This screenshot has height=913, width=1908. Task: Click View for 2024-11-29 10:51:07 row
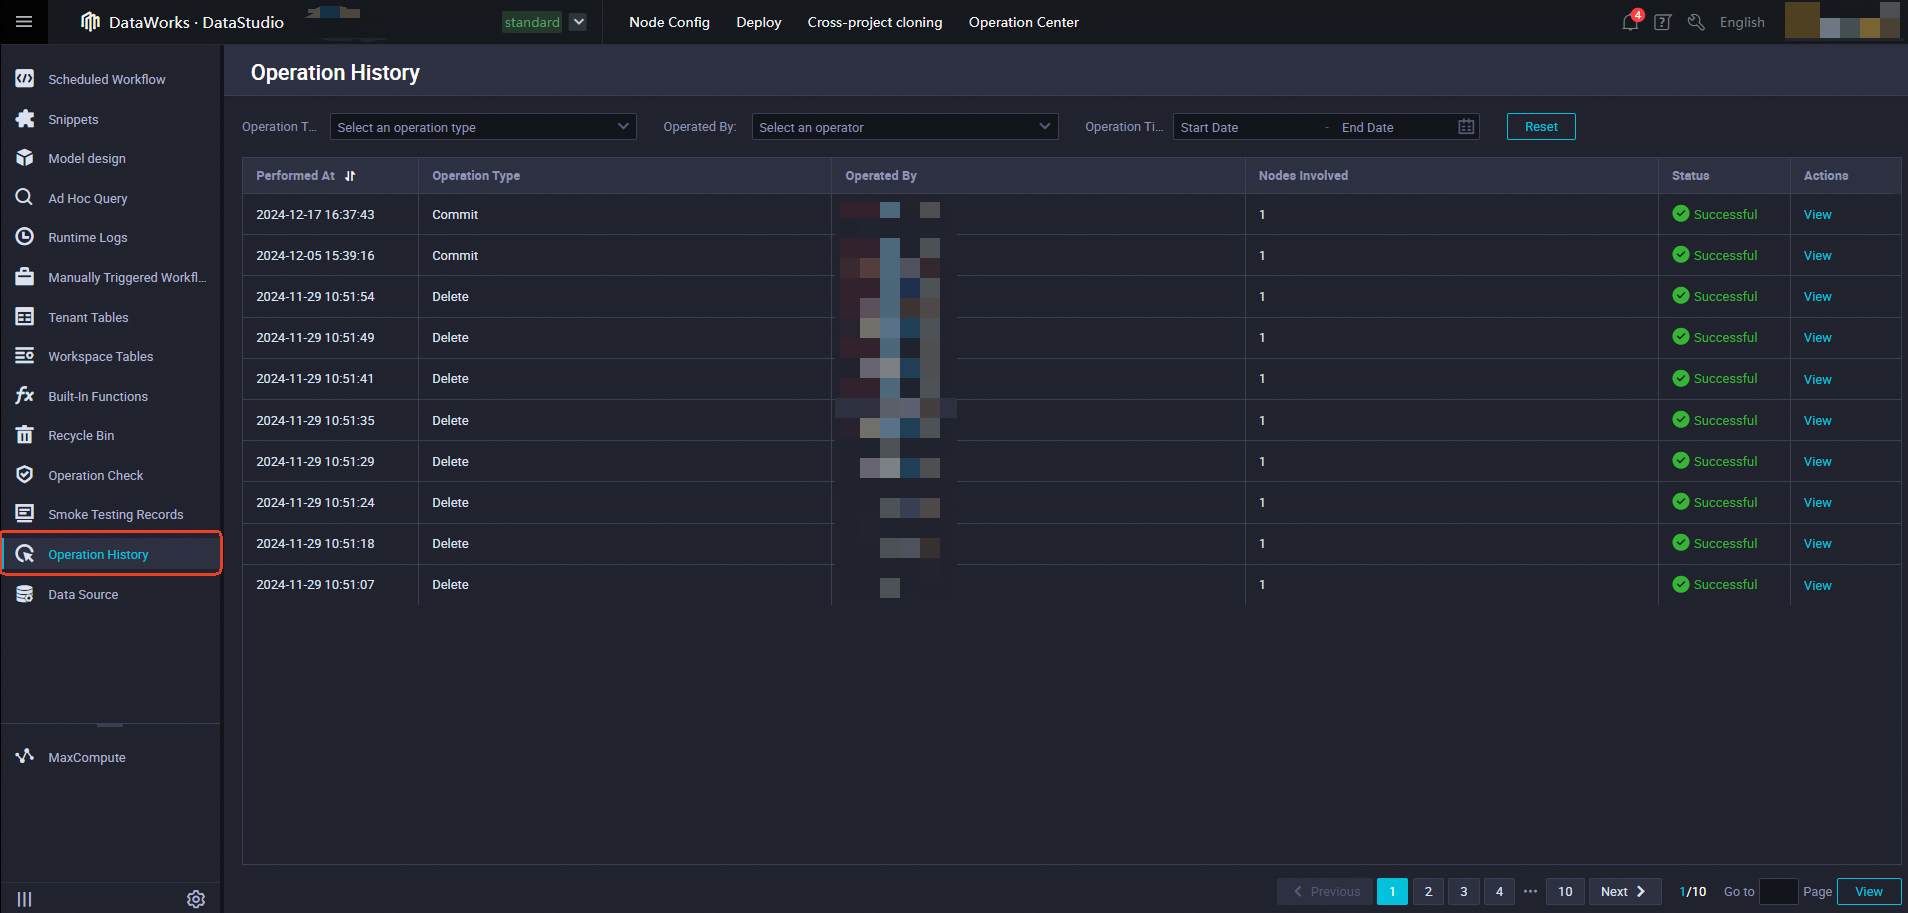point(1817,585)
